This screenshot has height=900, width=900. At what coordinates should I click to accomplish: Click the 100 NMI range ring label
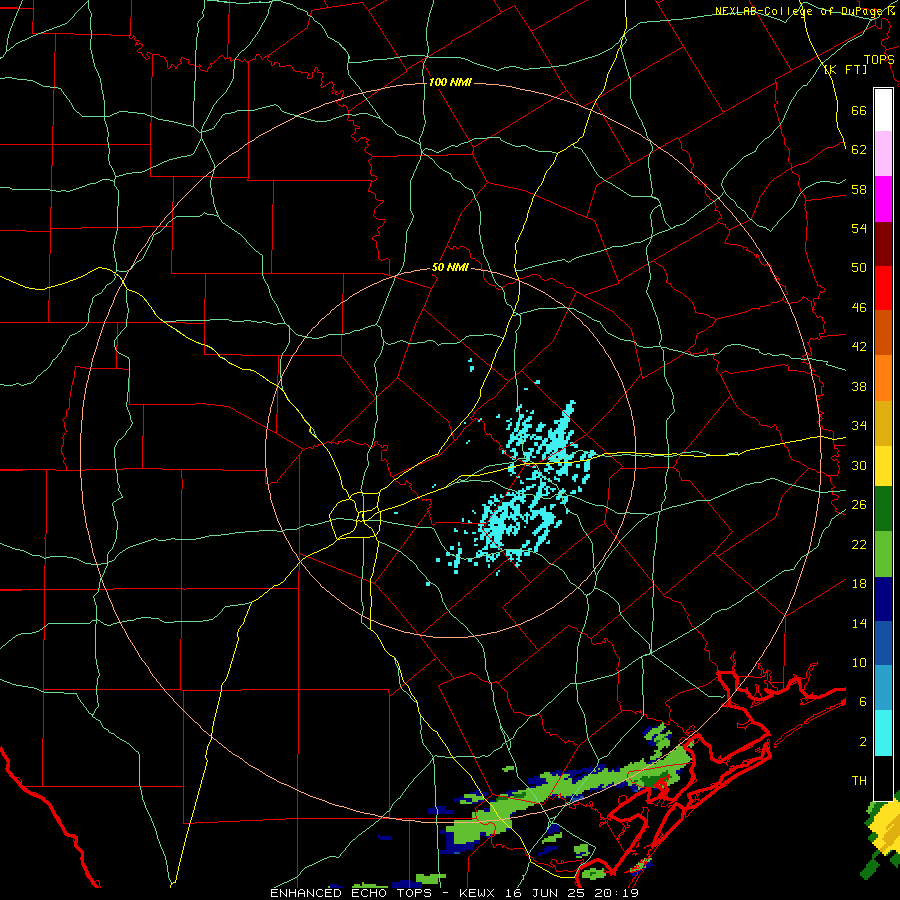point(450,83)
